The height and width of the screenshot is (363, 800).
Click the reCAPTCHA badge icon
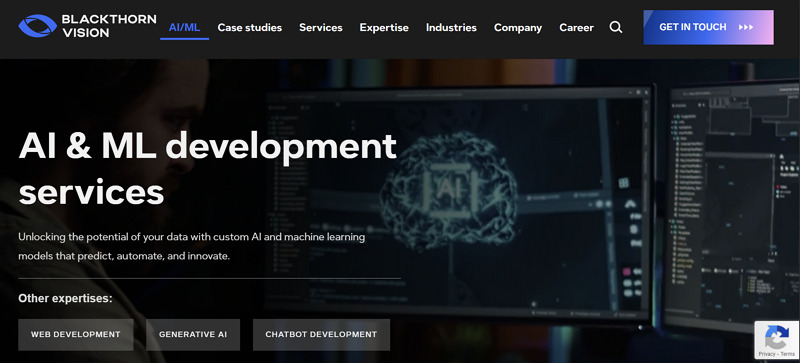tap(777, 336)
